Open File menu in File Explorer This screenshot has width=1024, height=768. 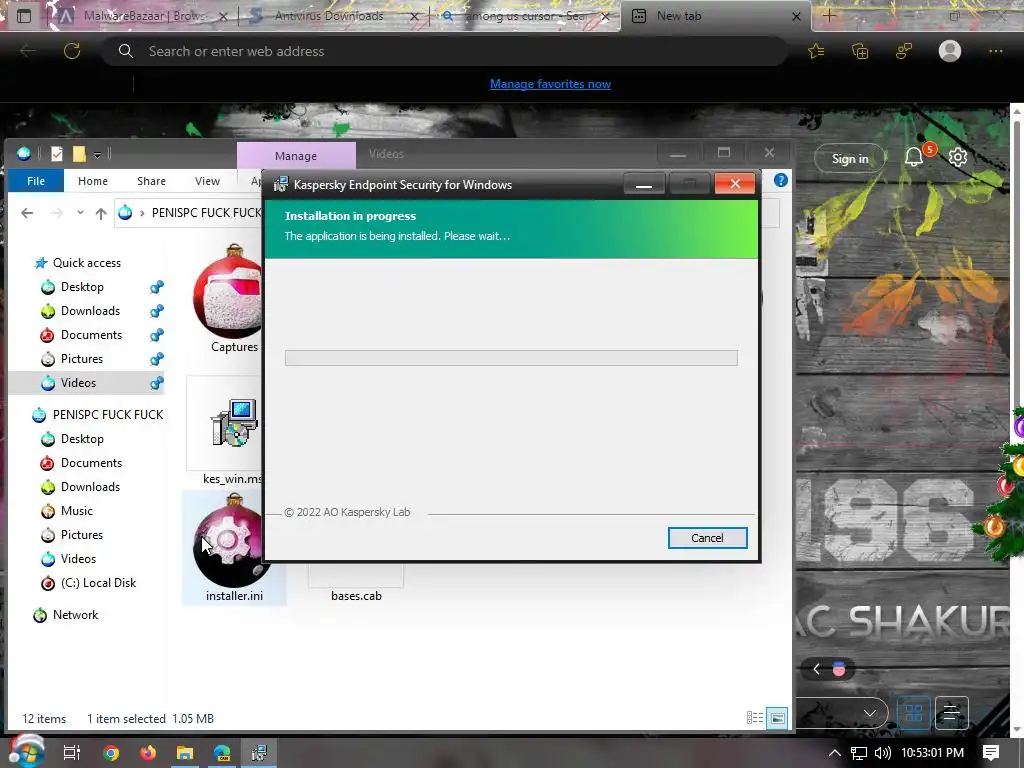click(x=36, y=181)
